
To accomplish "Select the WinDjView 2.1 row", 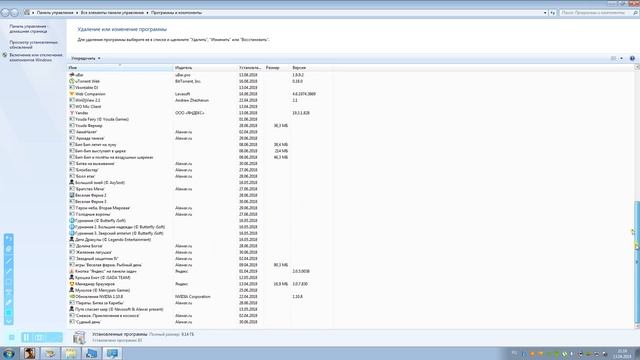I will point(200,100).
